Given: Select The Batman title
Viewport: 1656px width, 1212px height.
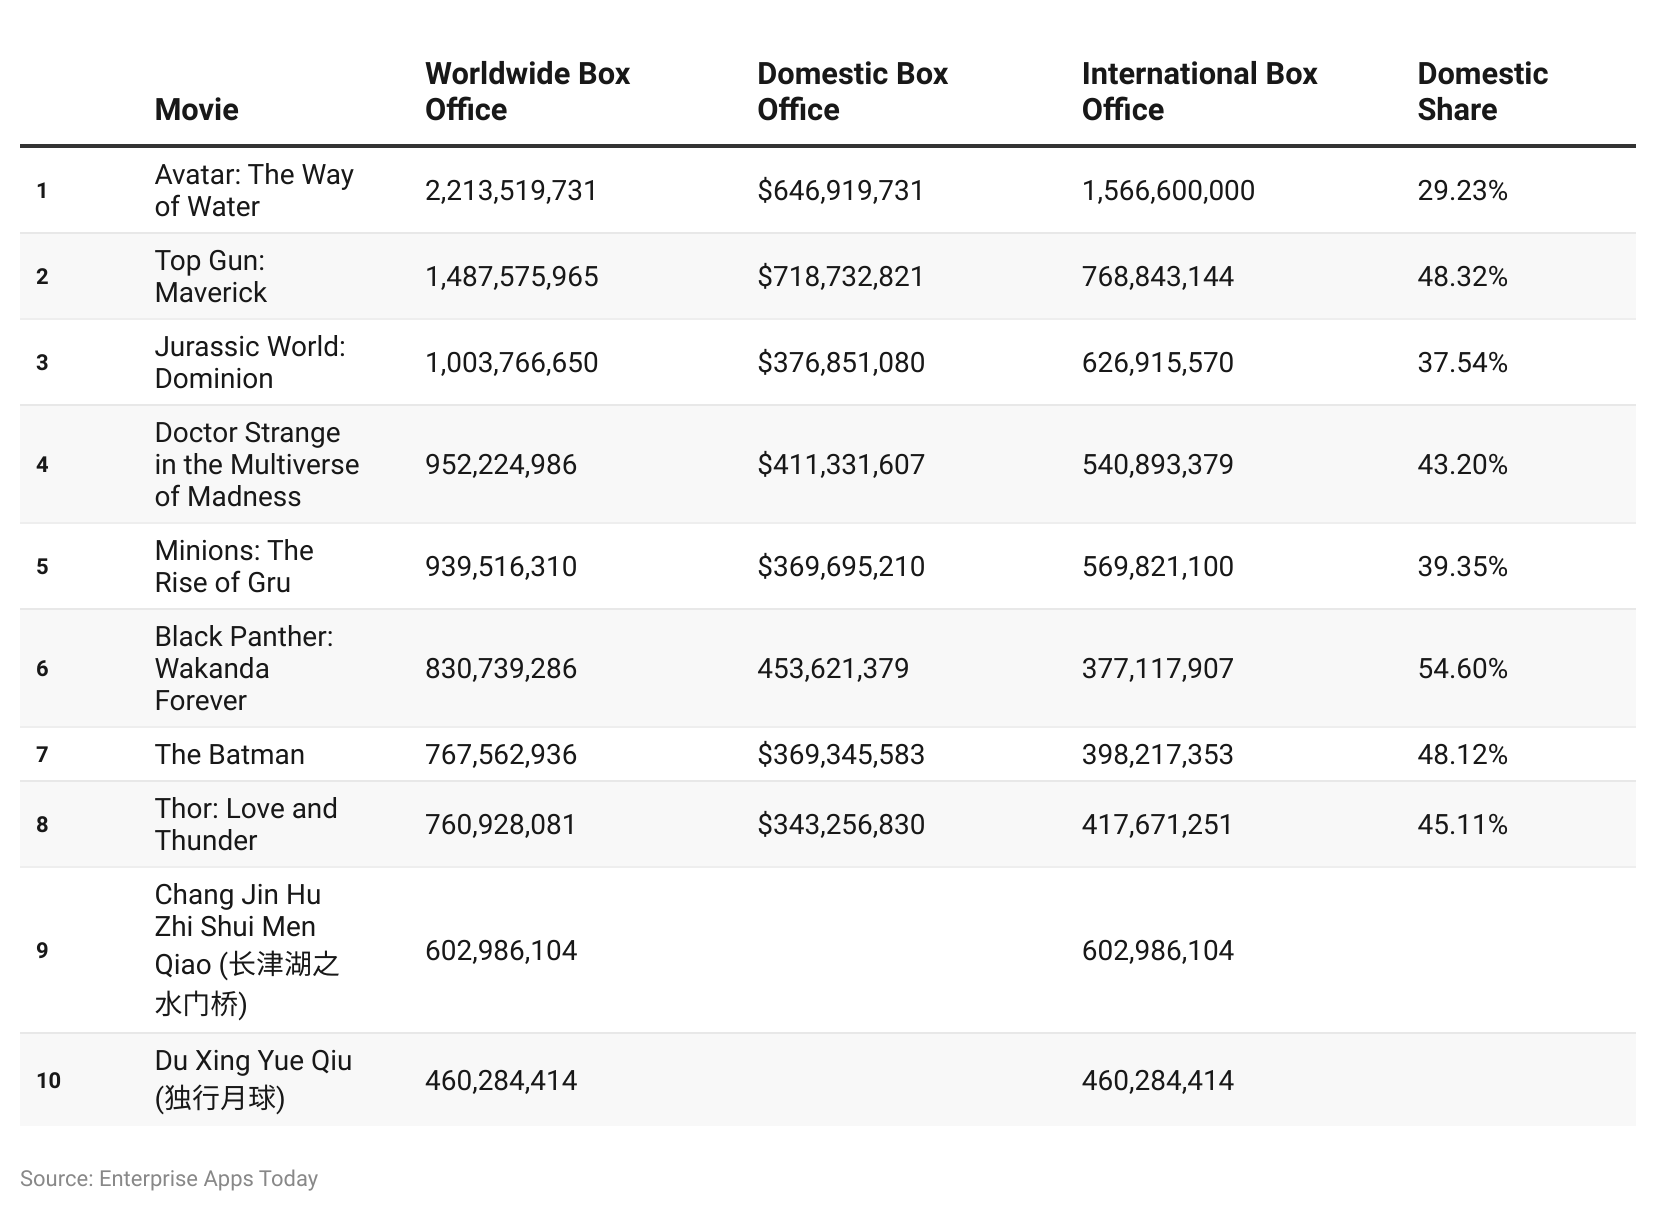Looking at the screenshot, I should (229, 754).
